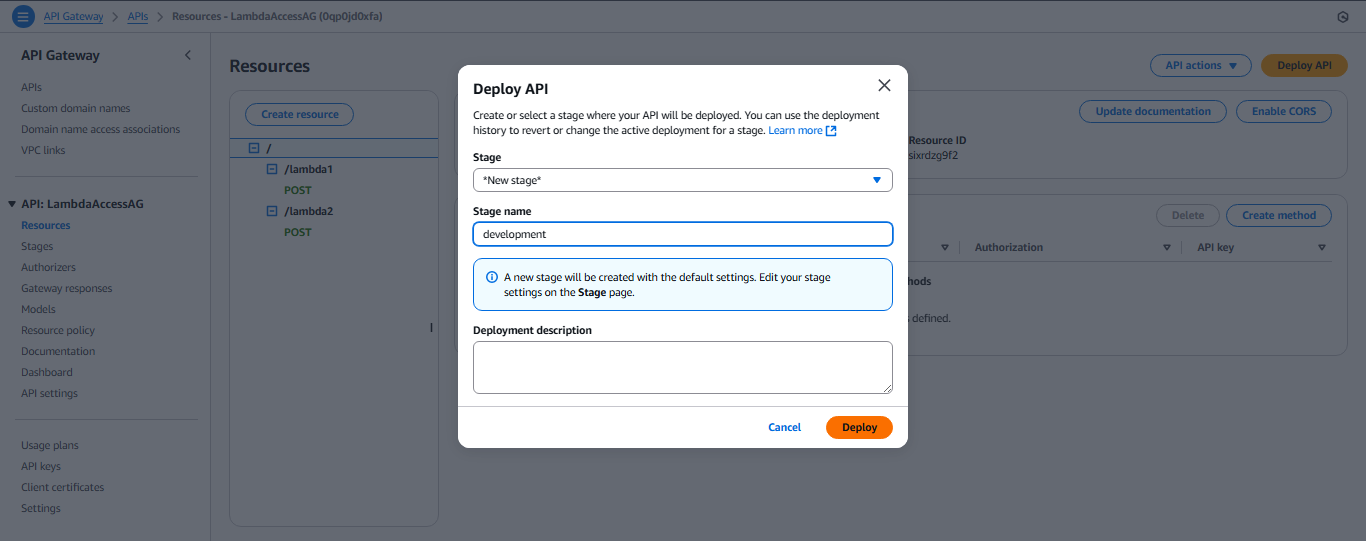Open the APIs breadcrumb link
The height and width of the screenshot is (541, 1366).
pos(138,17)
